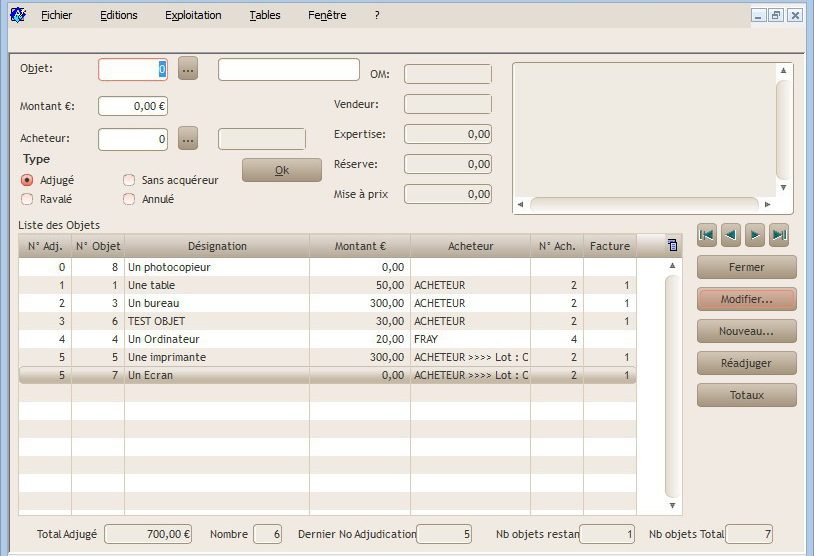The width and height of the screenshot is (814, 556).
Task: Open the Exploitation menu
Action: click(x=193, y=16)
